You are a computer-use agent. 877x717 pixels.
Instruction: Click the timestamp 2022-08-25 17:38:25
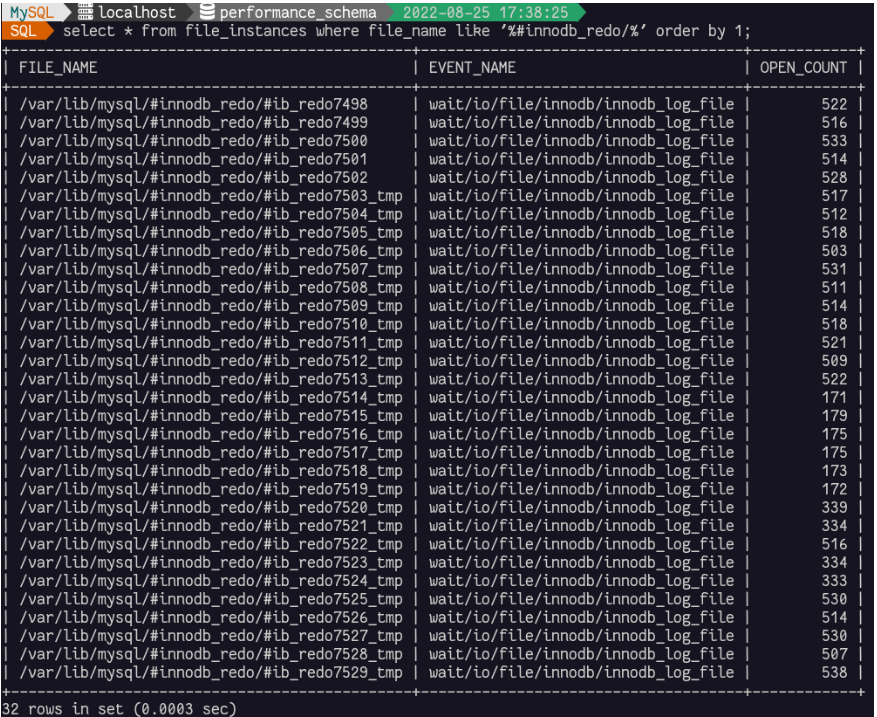[x=485, y=12]
